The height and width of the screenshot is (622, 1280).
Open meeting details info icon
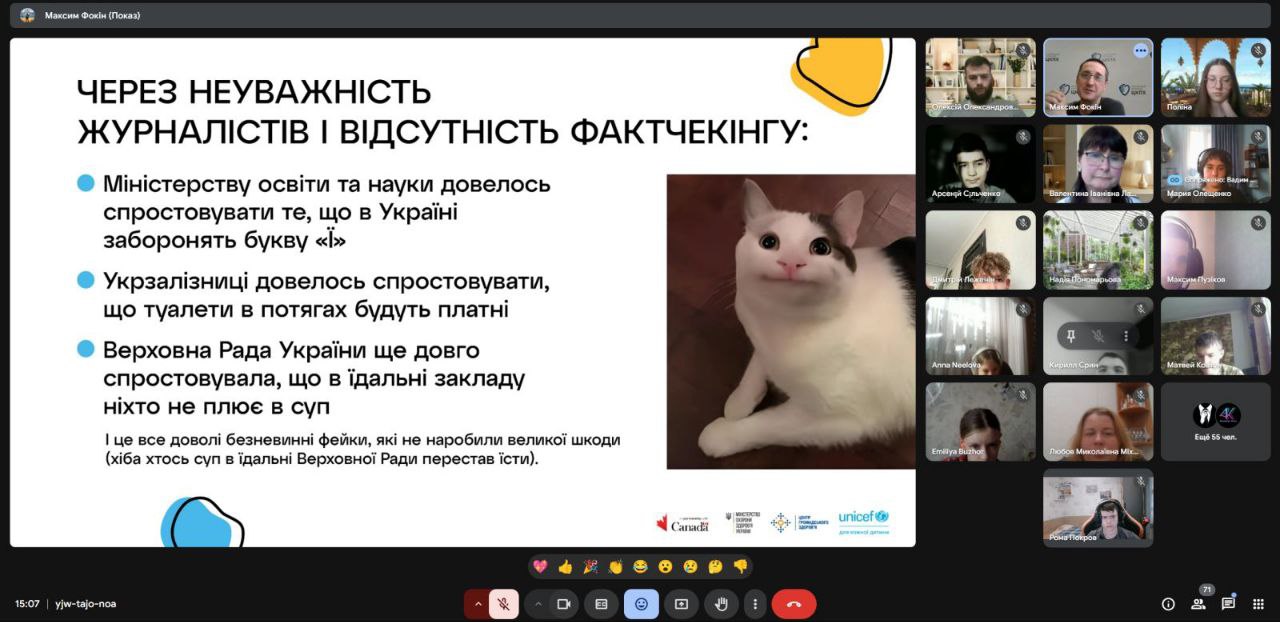tap(1168, 604)
